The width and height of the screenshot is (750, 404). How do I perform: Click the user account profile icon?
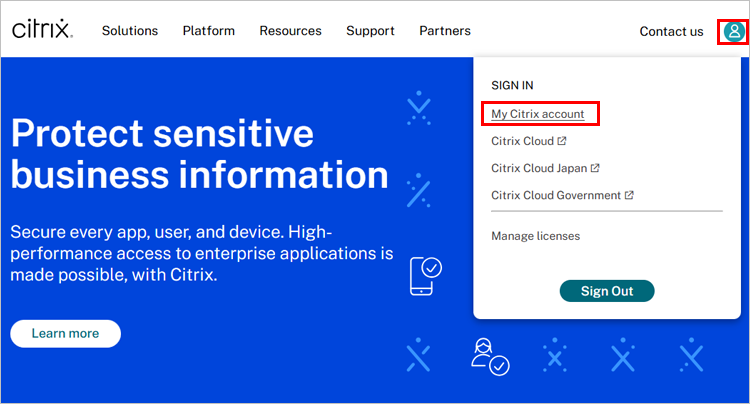pyautogui.click(x=734, y=31)
